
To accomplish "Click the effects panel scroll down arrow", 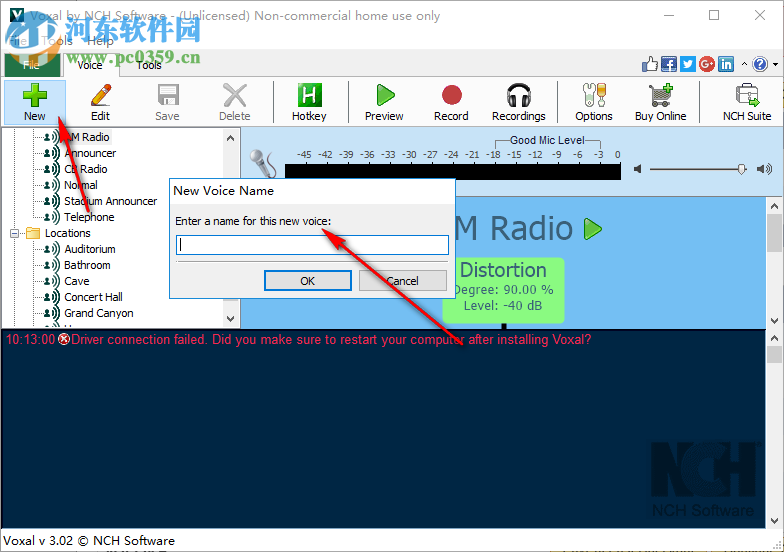I will click(x=774, y=320).
